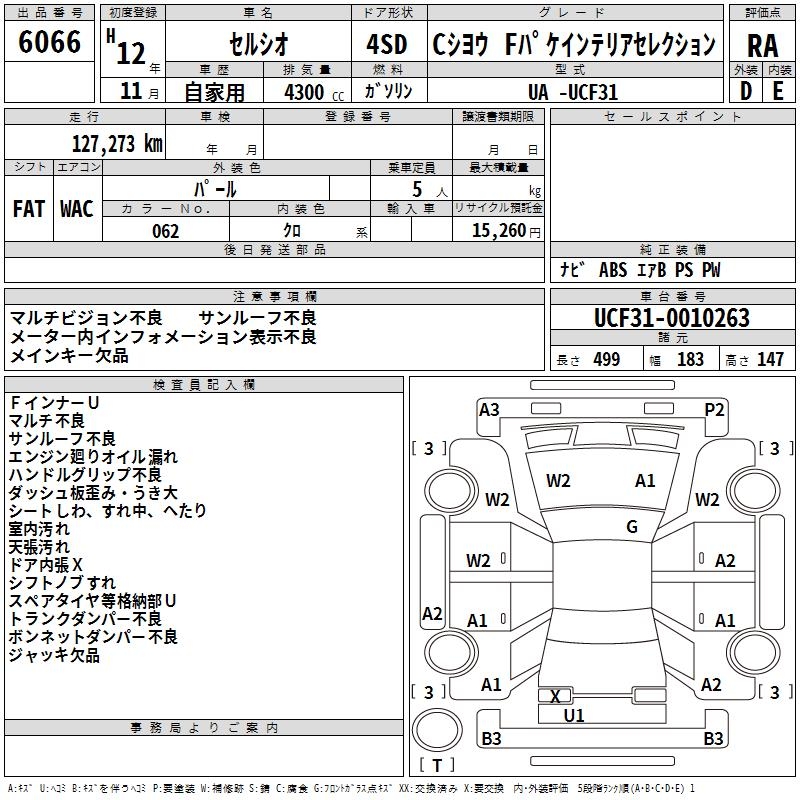Click the U1 trunk damage mark

pos(573,716)
